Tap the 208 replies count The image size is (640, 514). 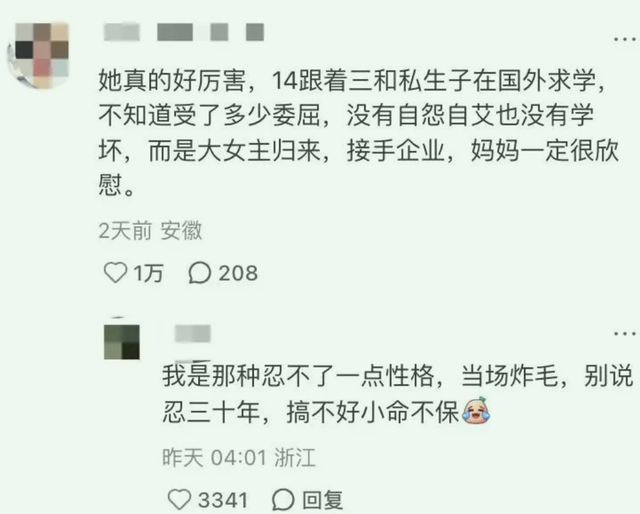[238, 273]
